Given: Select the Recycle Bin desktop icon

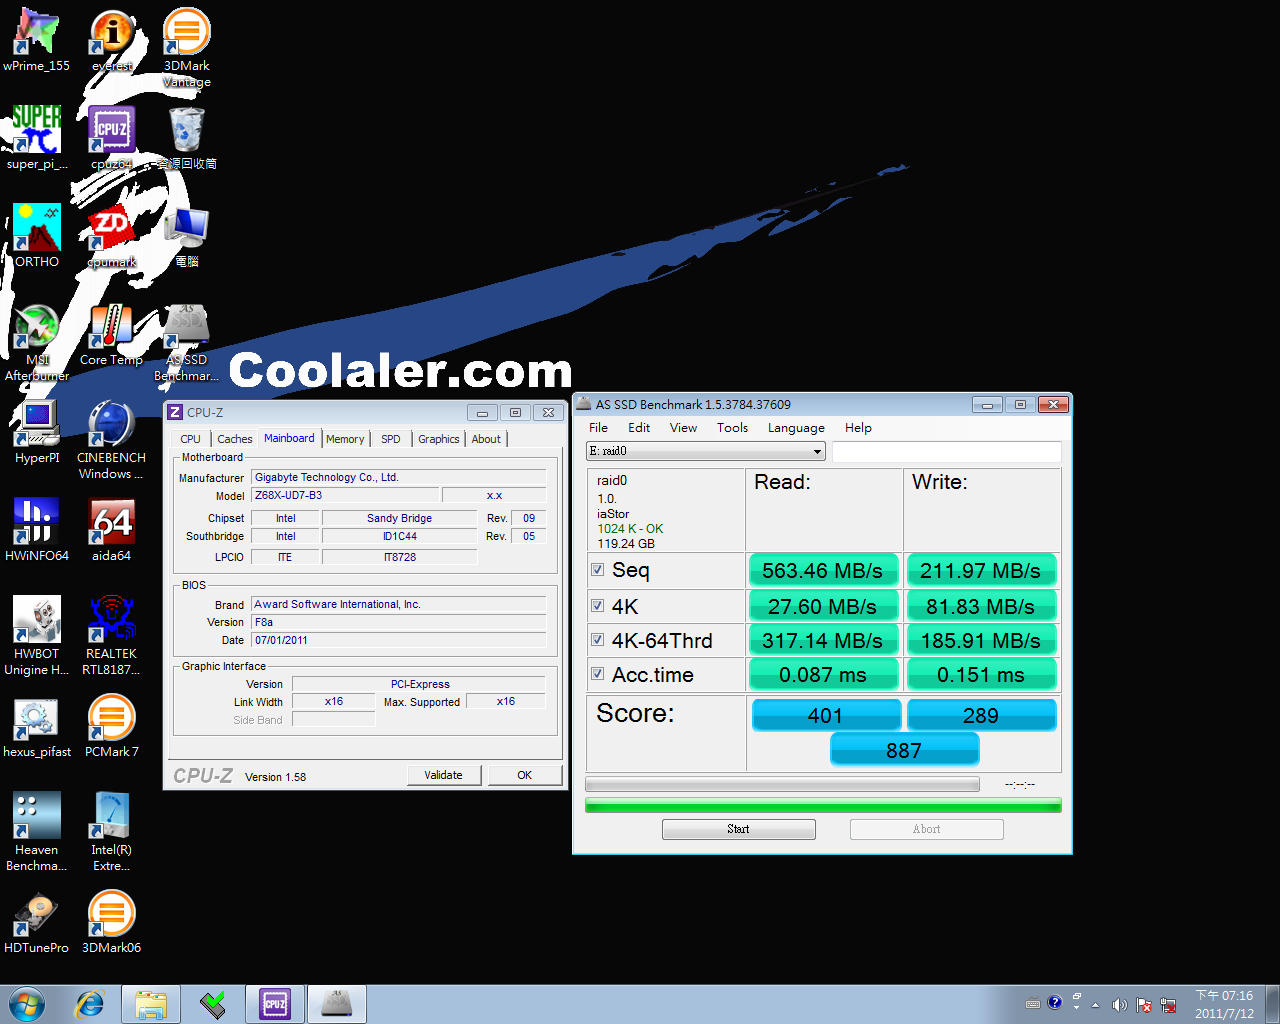Looking at the screenshot, I should [x=187, y=138].
